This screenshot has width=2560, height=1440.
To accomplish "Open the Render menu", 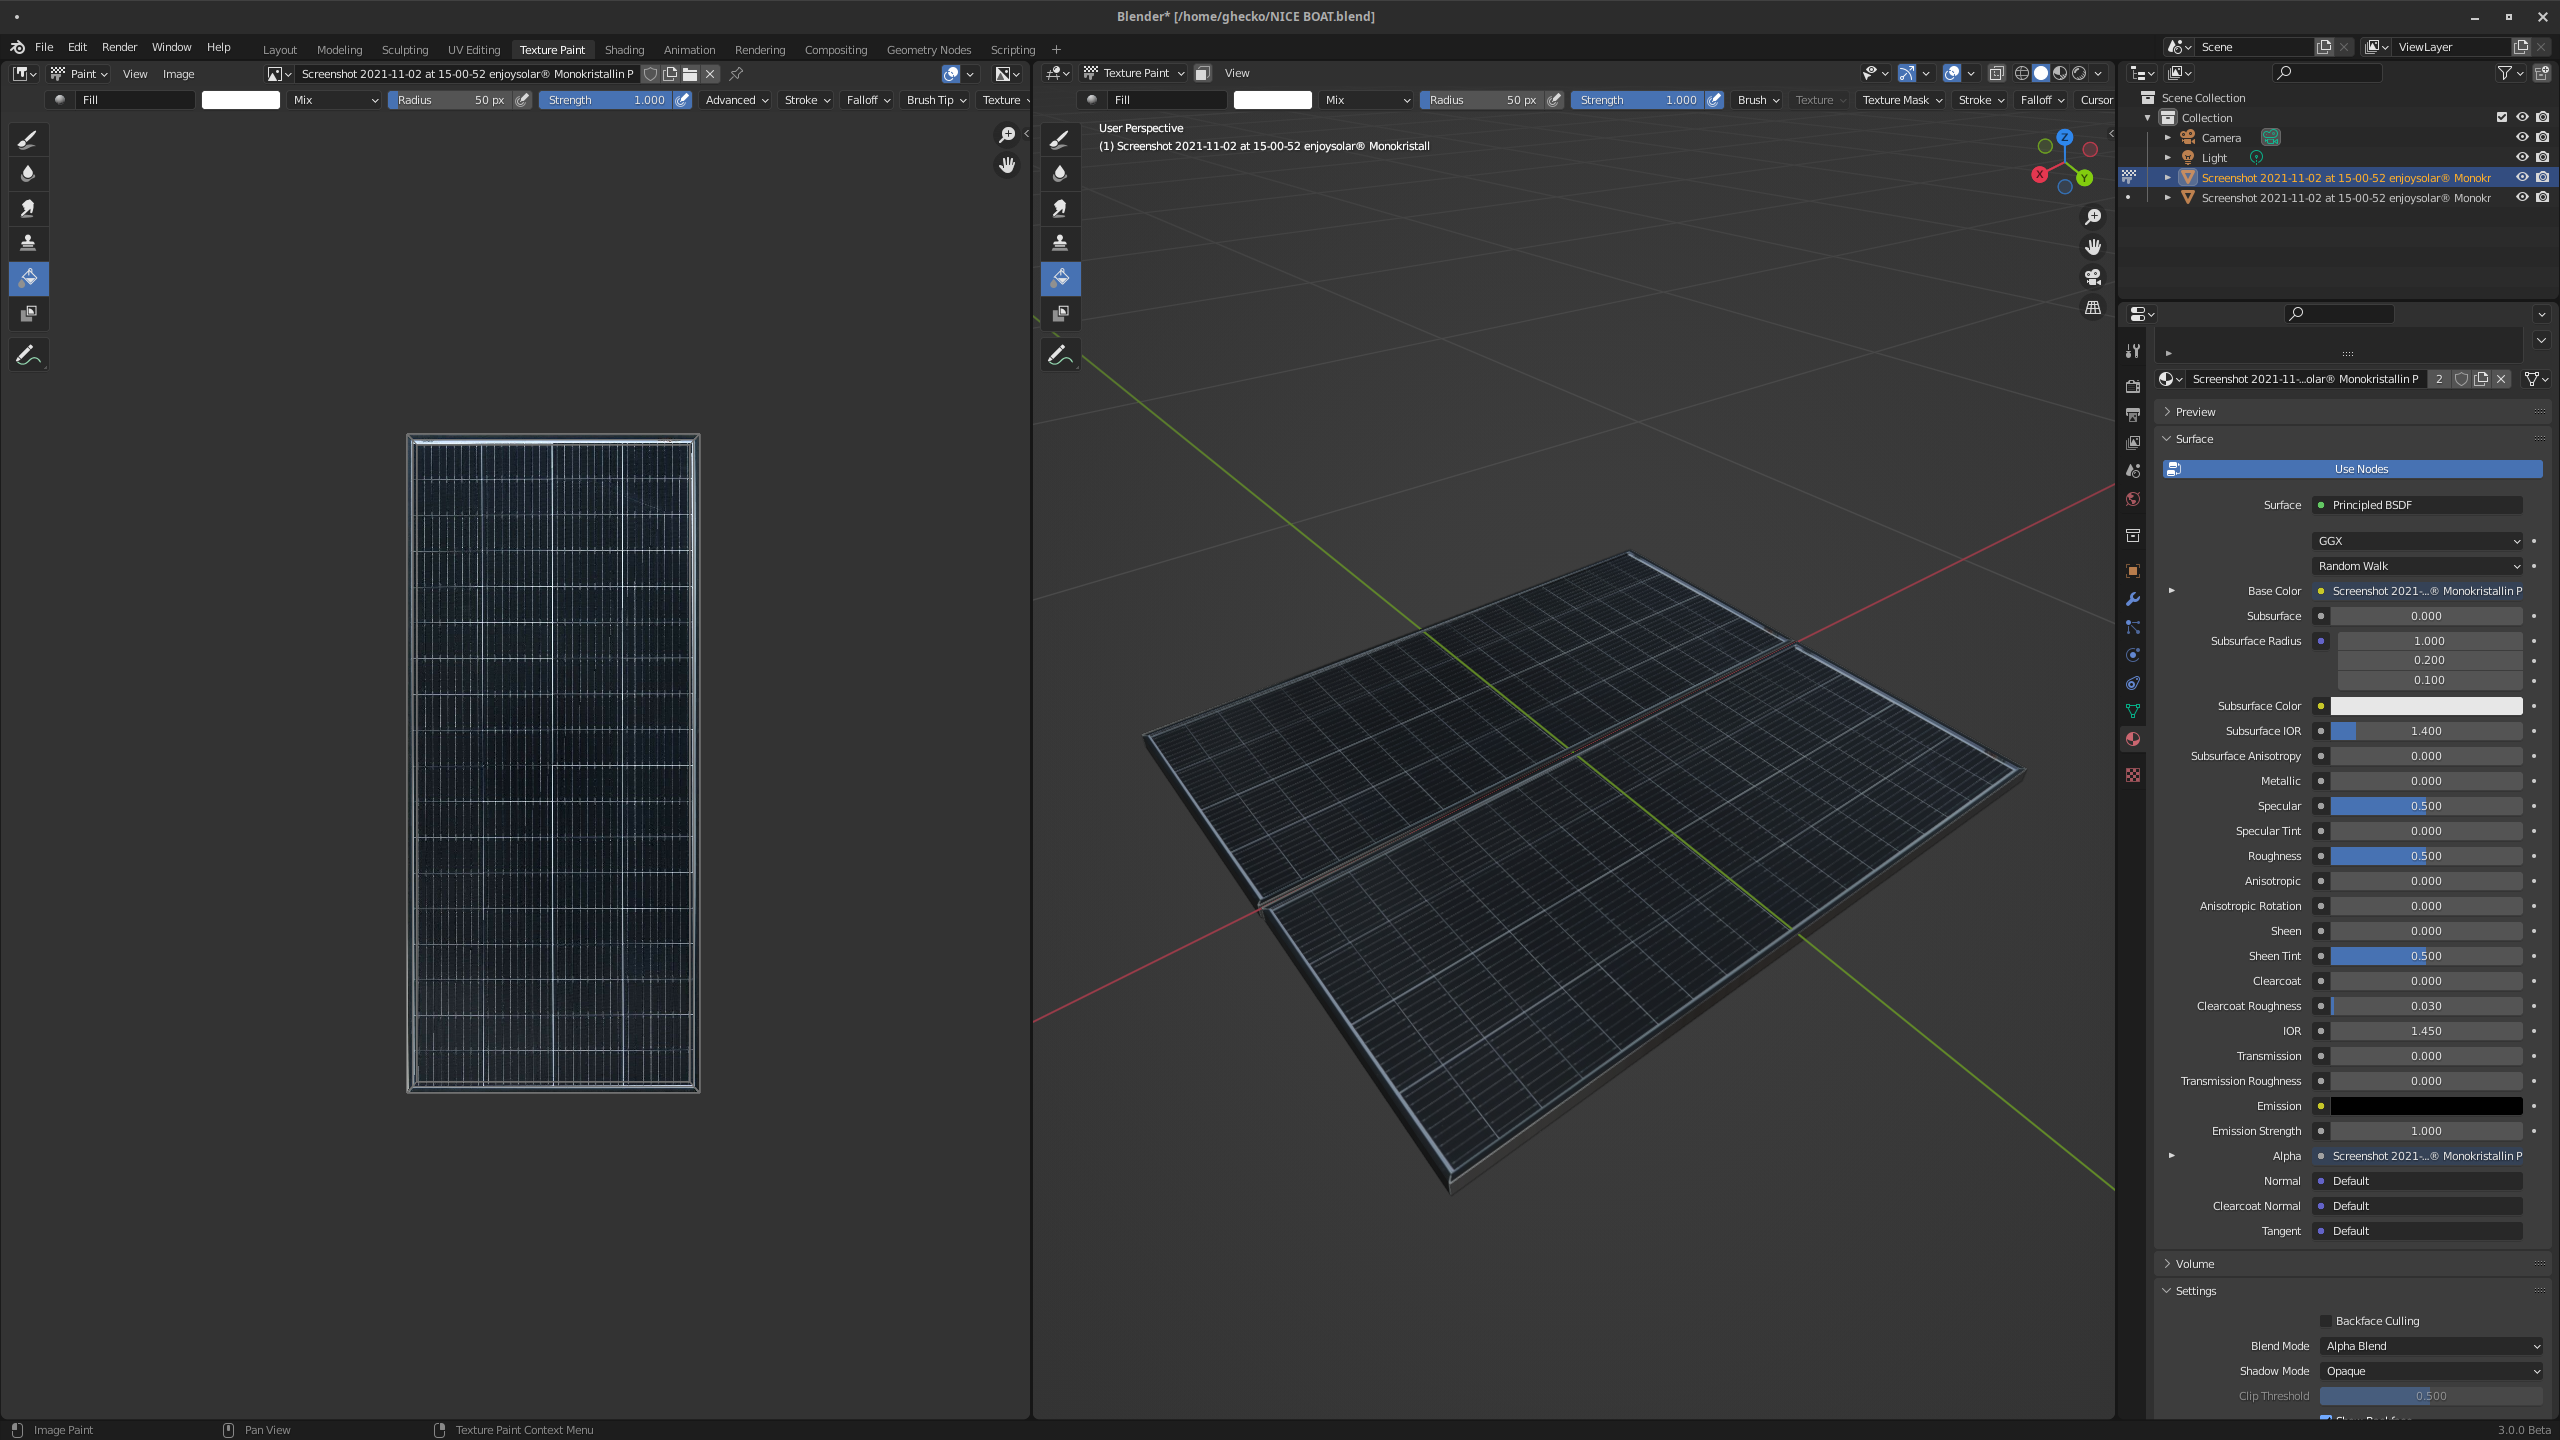I will coord(119,47).
